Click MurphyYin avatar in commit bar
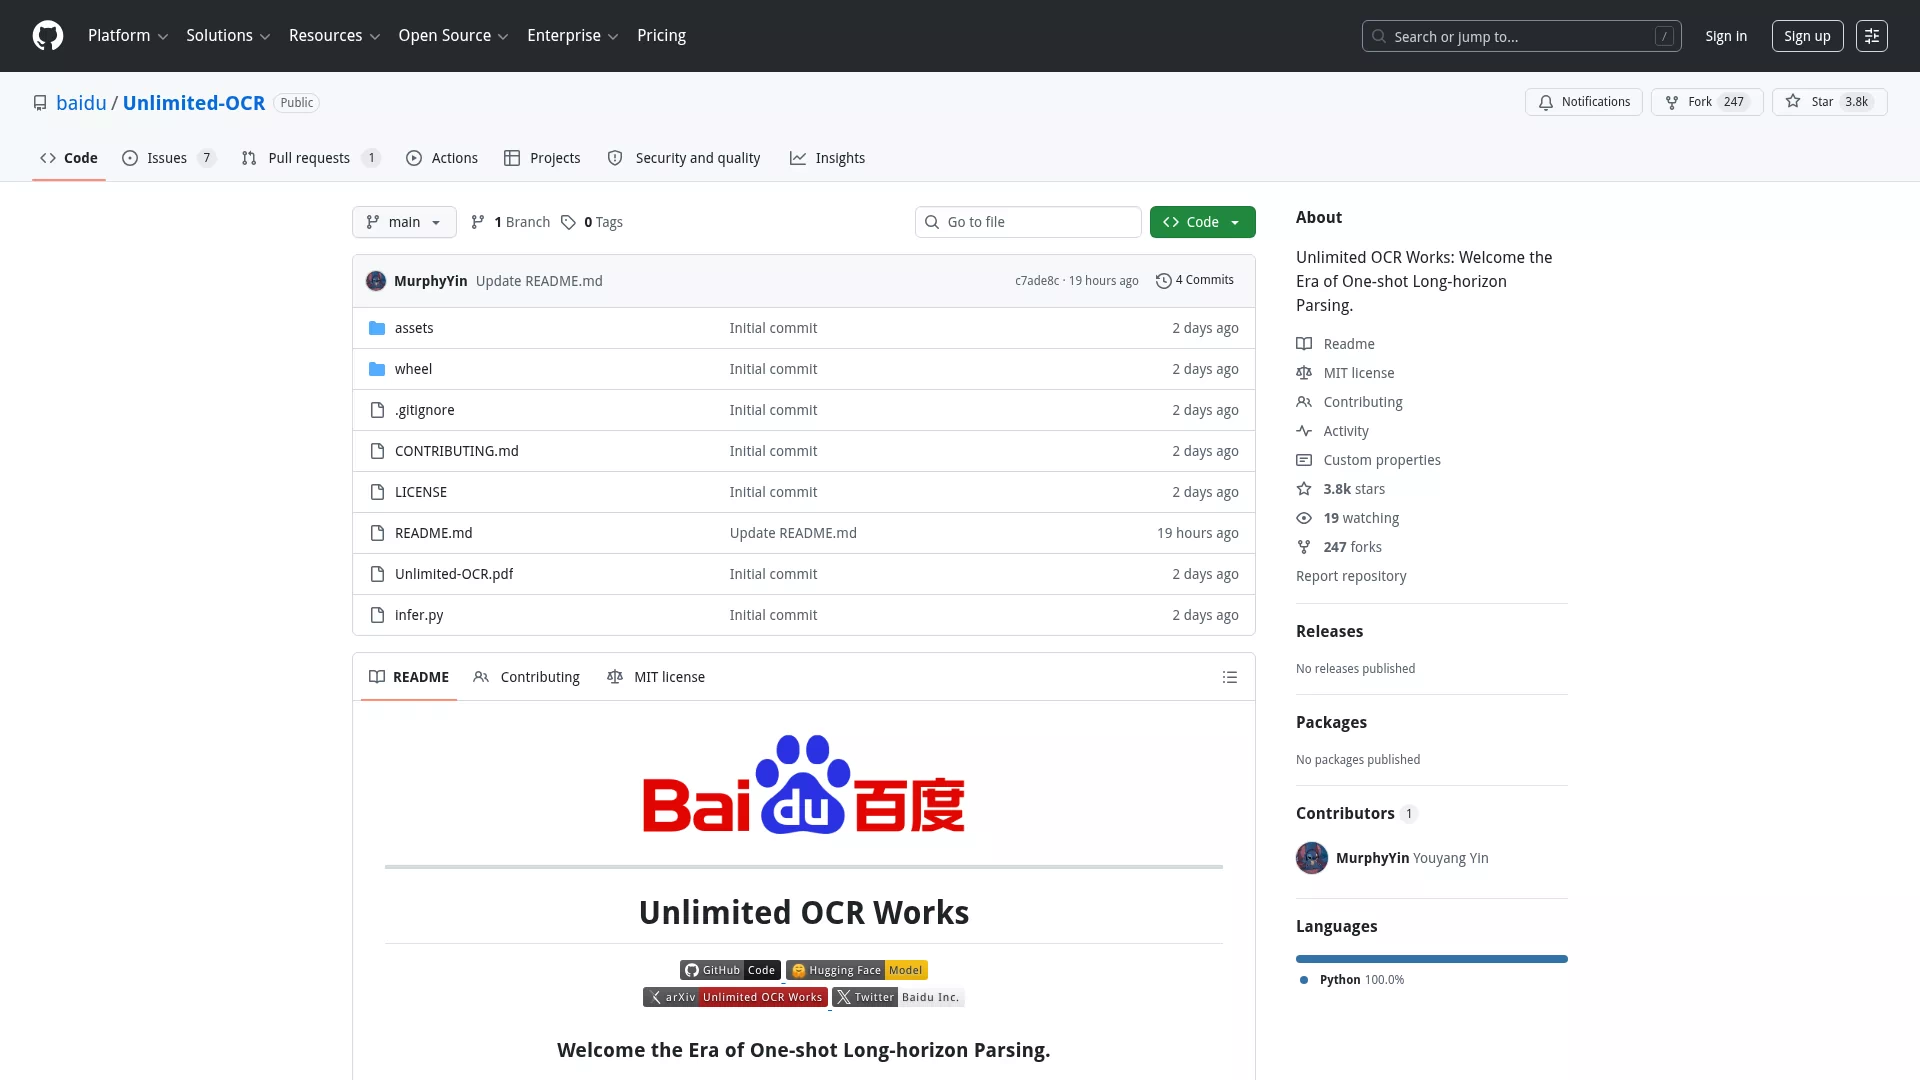 tap(376, 281)
